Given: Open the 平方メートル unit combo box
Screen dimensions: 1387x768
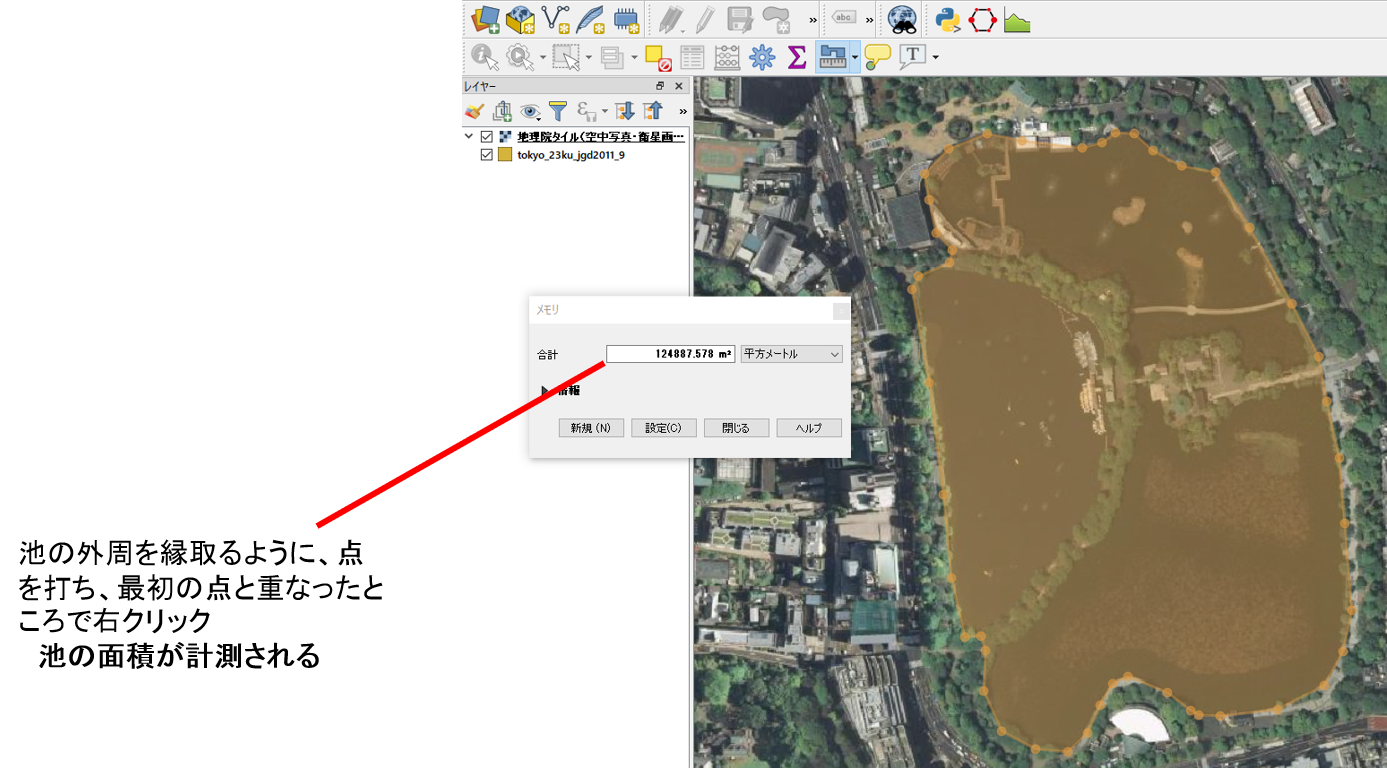Looking at the screenshot, I should [x=792, y=354].
